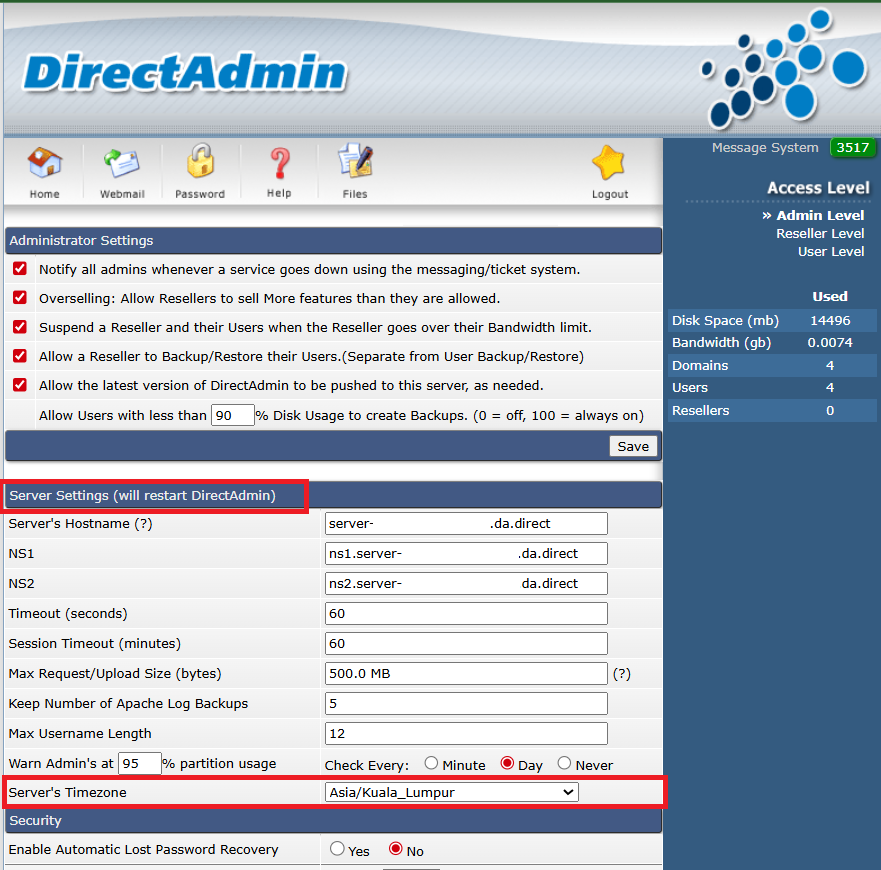Click the Home house icon
The image size is (881, 870).
point(45,162)
